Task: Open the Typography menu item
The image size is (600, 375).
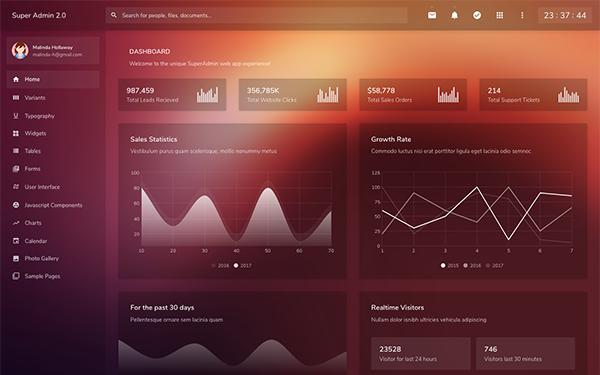Action: click(53, 116)
